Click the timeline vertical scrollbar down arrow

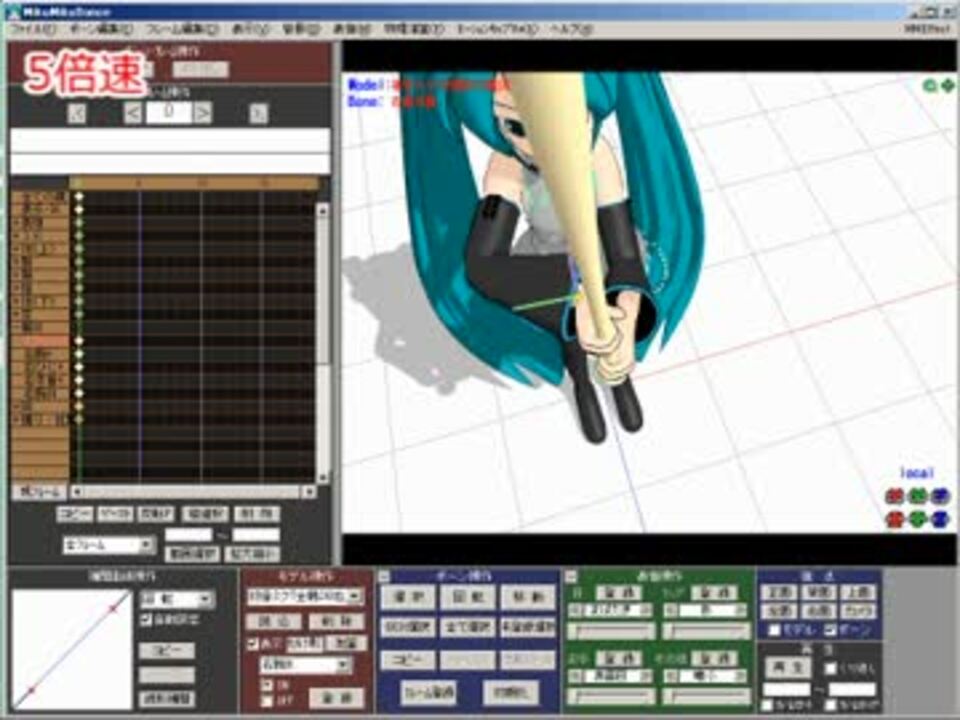click(323, 477)
